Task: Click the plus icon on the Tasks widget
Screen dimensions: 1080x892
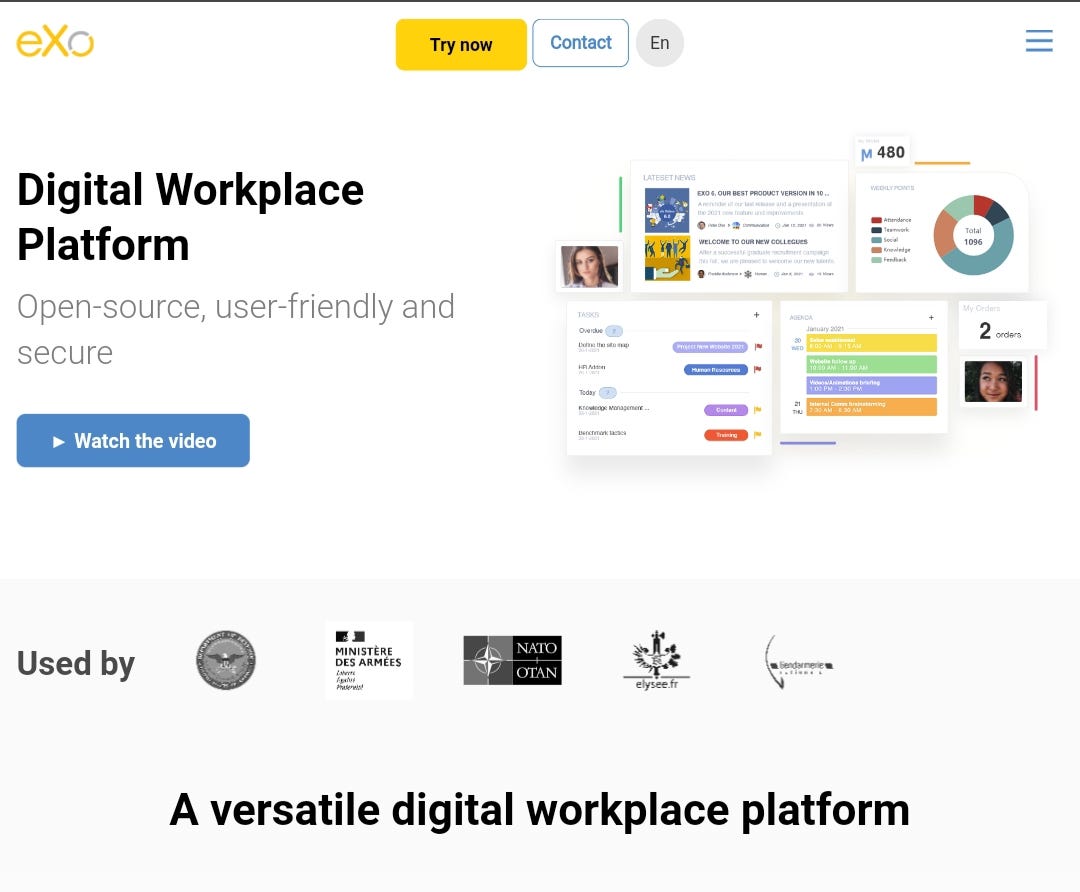Action: [756, 315]
